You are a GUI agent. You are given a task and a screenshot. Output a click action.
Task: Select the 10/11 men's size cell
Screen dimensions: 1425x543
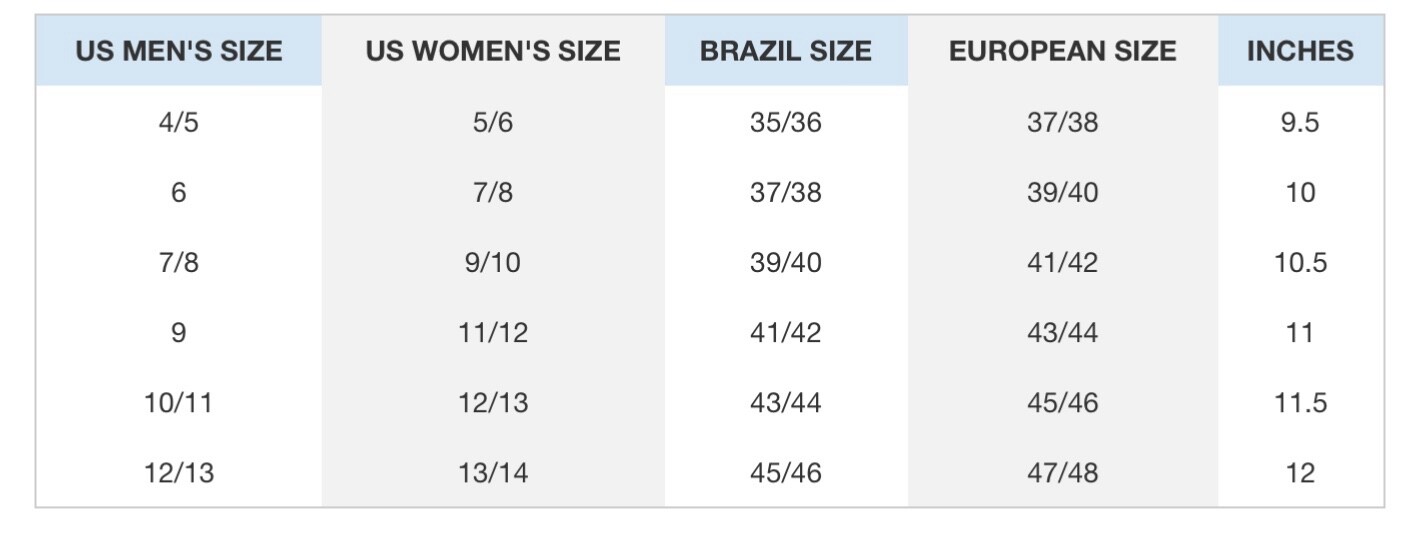179,403
